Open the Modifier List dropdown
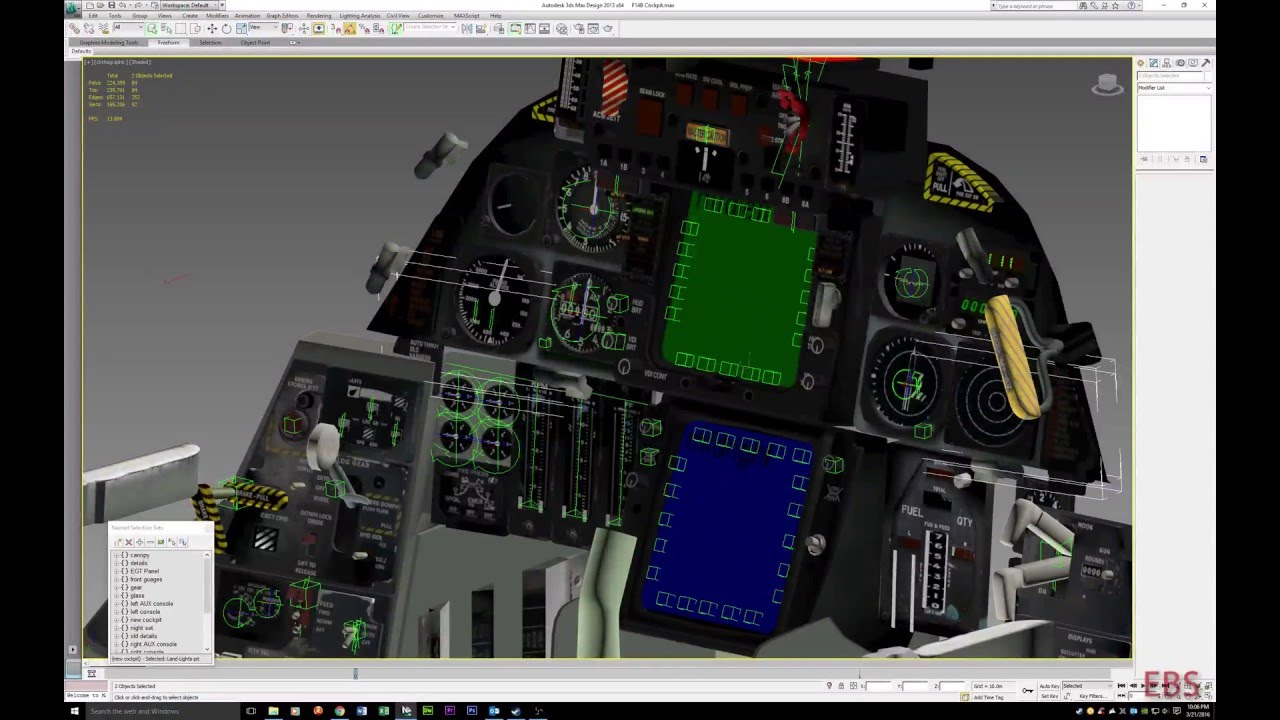Viewport: 1280px width, 720px height. click(1174, 88)
